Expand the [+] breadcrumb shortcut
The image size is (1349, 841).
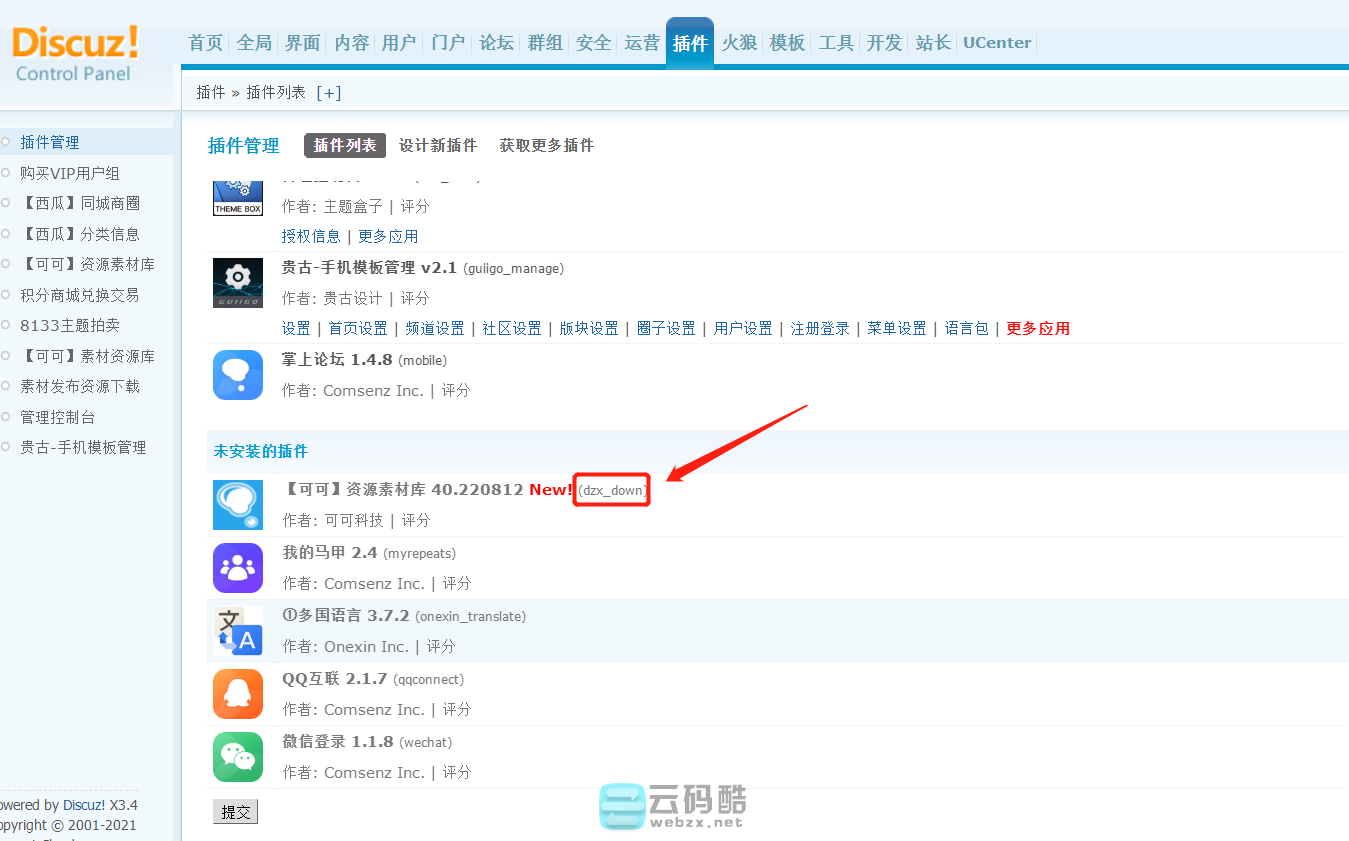(x=328, y=92)
